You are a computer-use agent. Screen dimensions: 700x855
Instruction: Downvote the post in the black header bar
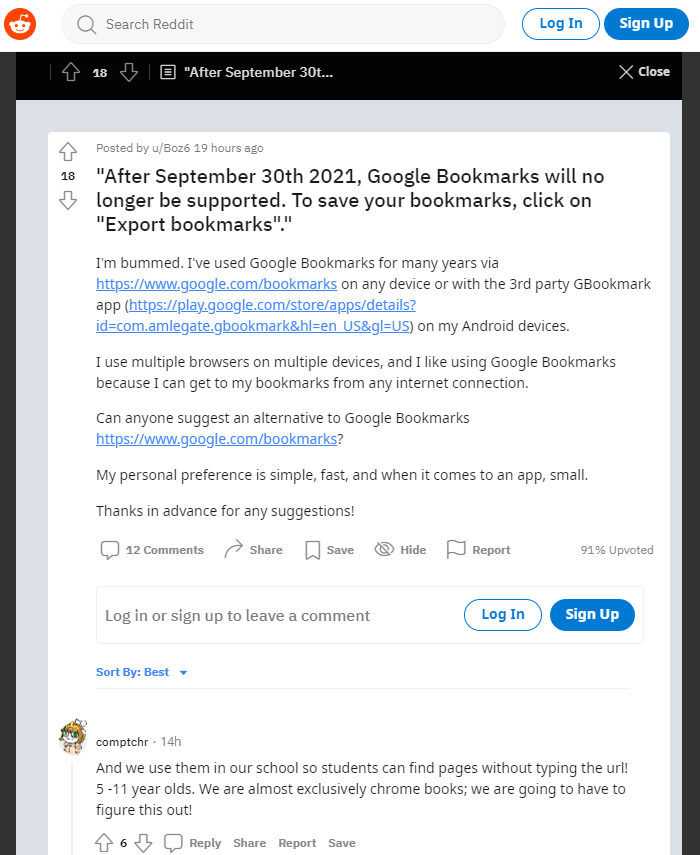click(129, 72)
